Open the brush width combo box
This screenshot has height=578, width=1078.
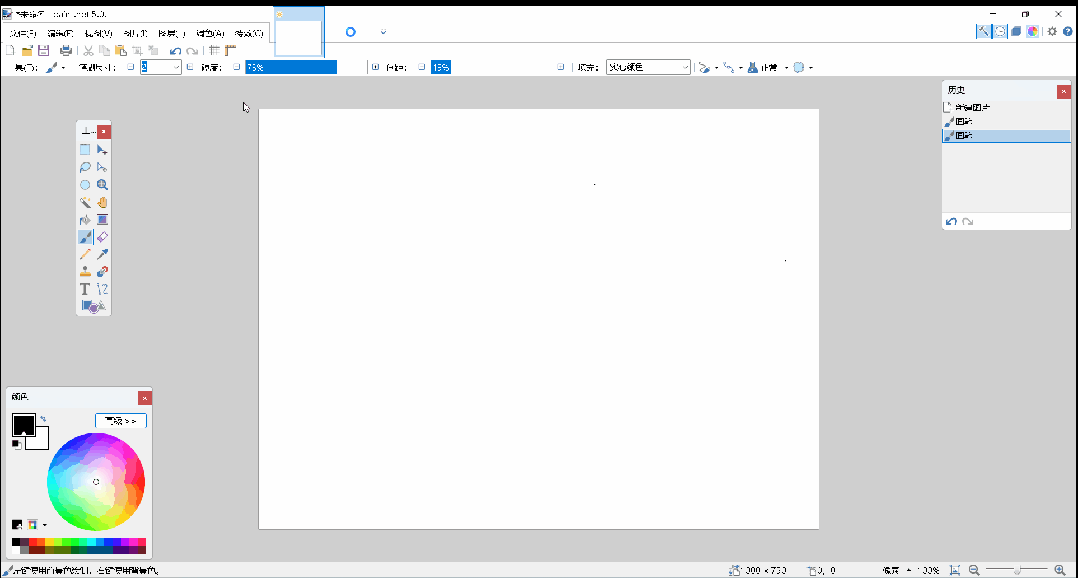[161, 67]
